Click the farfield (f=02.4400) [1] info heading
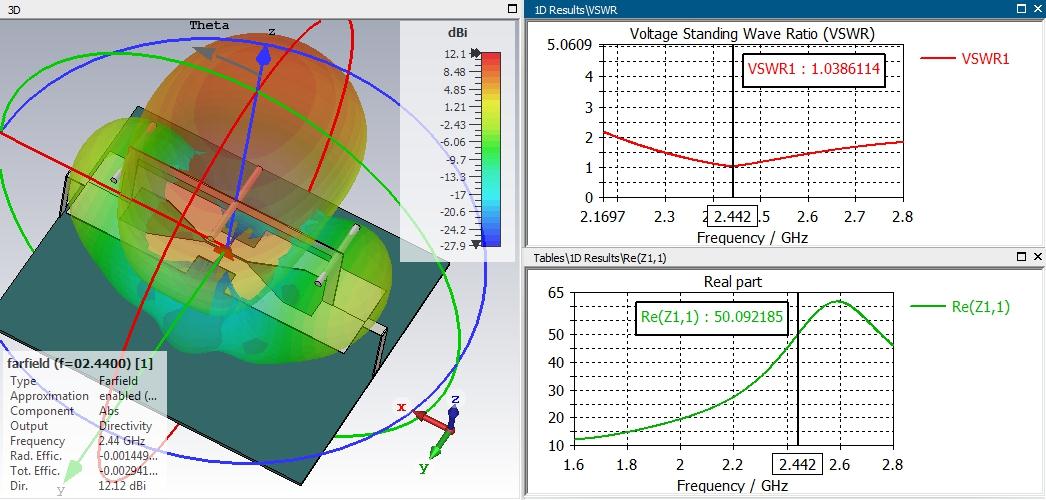The image size is (1046, 500). click(80, 363)
